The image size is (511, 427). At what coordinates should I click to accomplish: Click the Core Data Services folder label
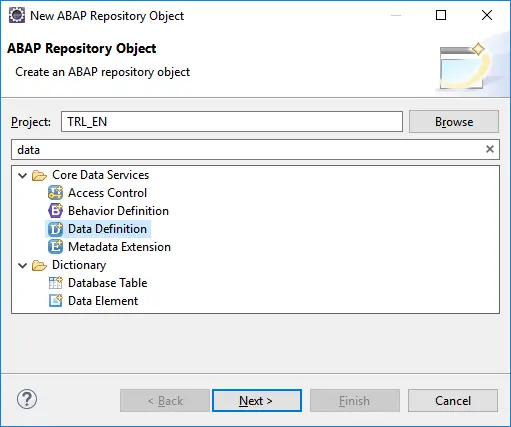(x=101, y=175)
